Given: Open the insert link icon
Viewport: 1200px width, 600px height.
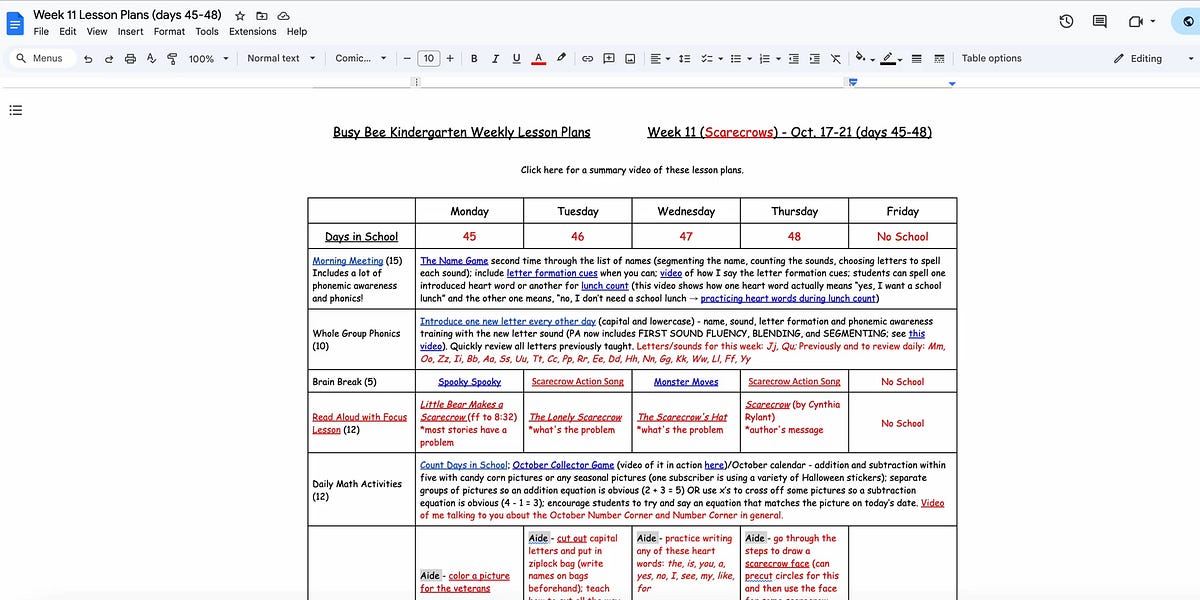Looking at the screenshot, I should (587, 58).
